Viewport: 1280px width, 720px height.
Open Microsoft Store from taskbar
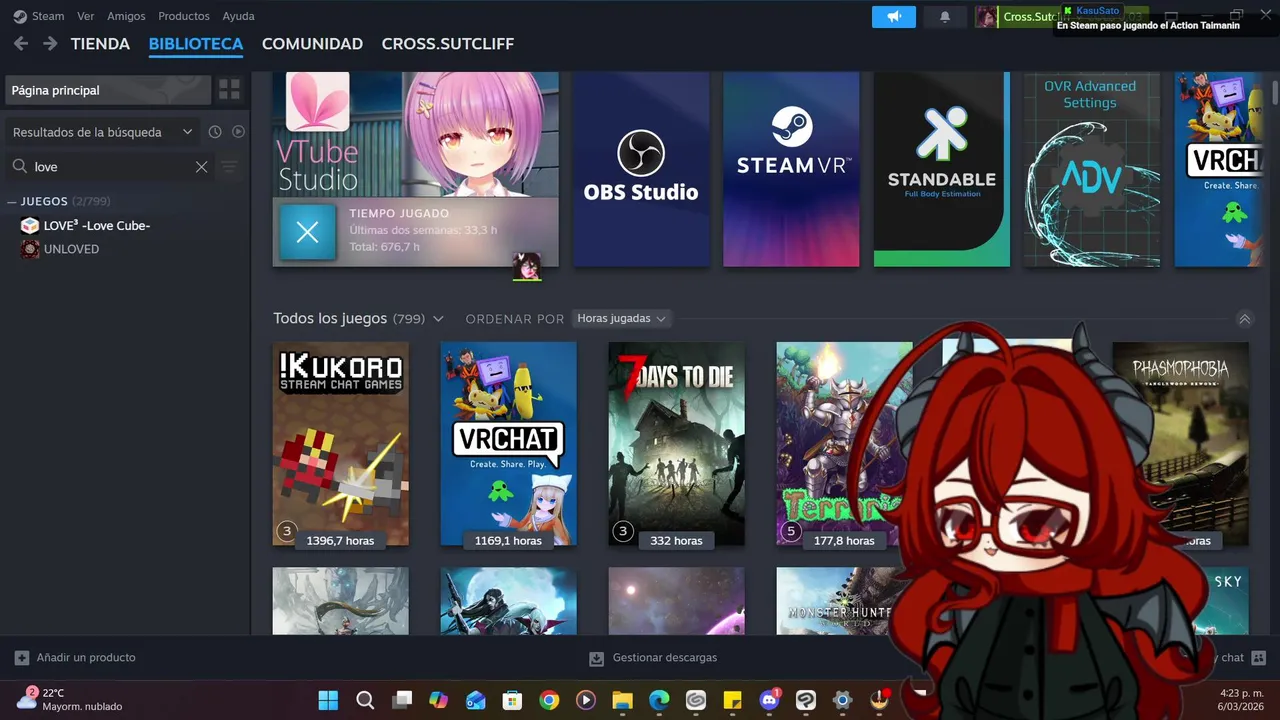[x=512, y=700]
